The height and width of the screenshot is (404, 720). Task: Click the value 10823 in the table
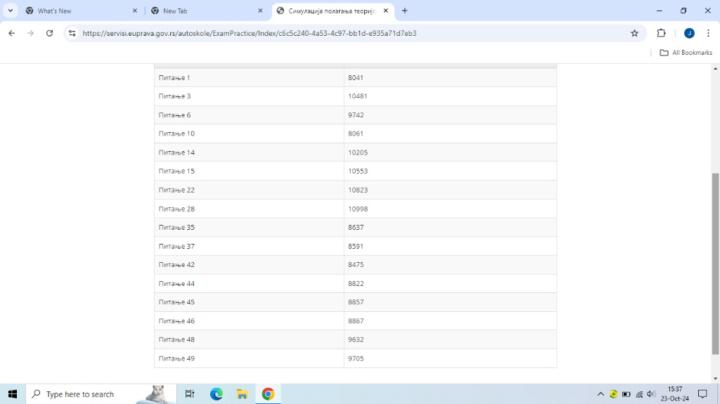coord(358,190)
